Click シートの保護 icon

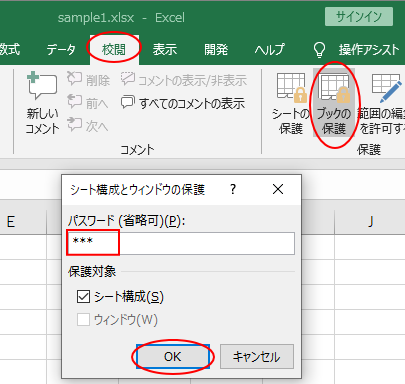click(x=291, y=103)
